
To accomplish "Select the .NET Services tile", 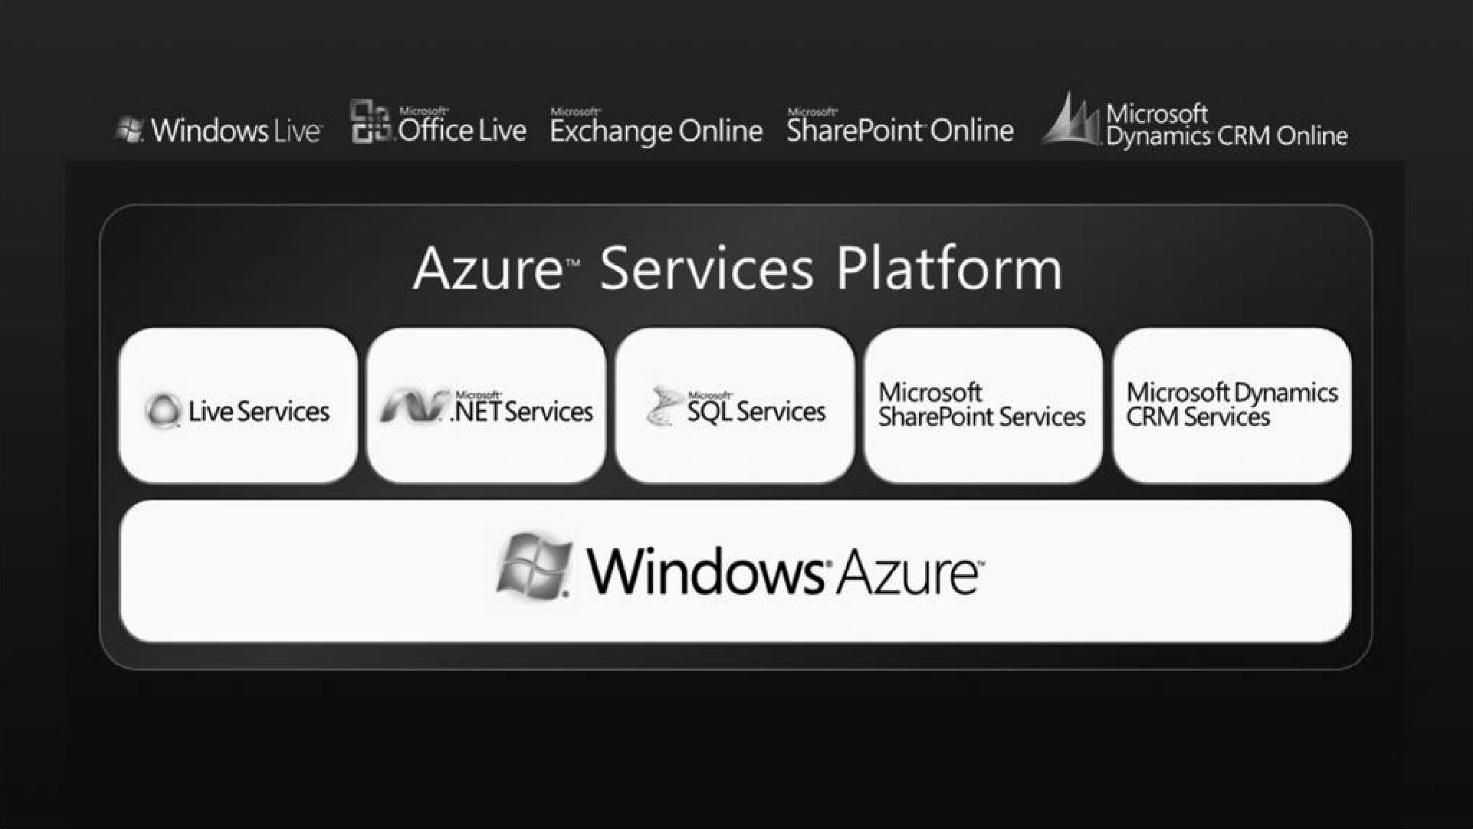I will [486, 406].
